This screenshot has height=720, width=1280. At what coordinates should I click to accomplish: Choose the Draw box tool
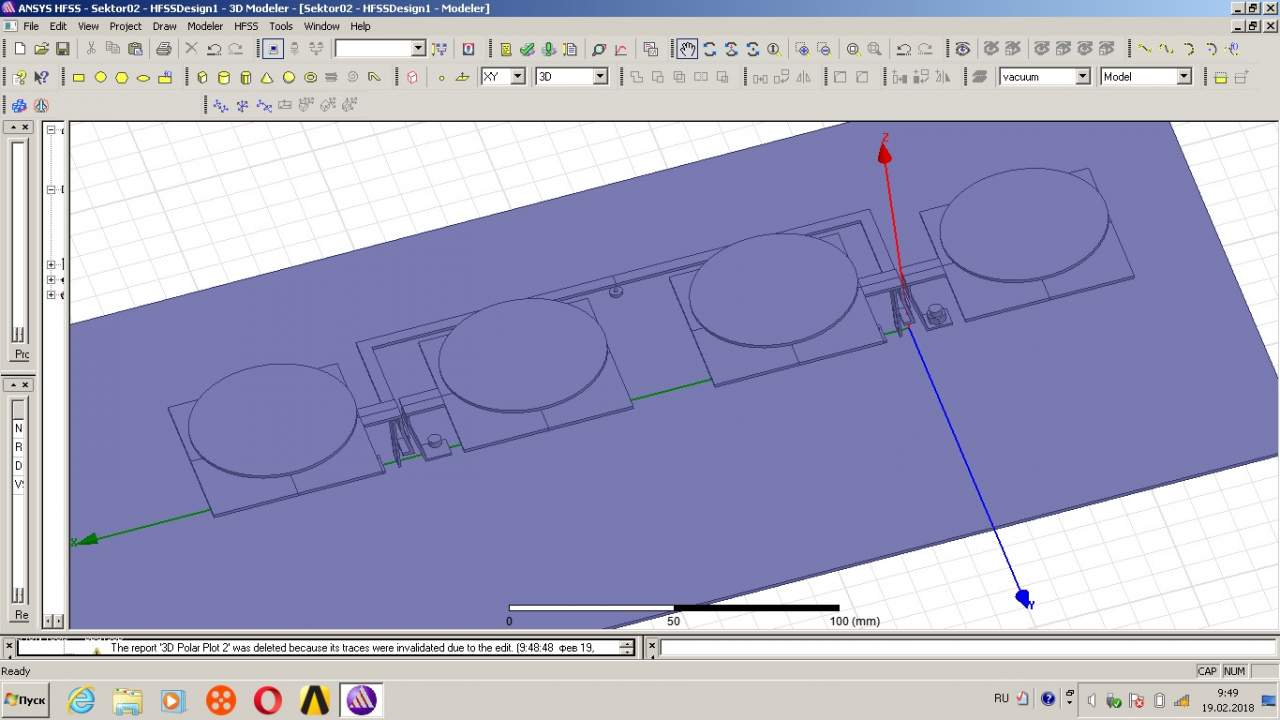tap(202, 77)
